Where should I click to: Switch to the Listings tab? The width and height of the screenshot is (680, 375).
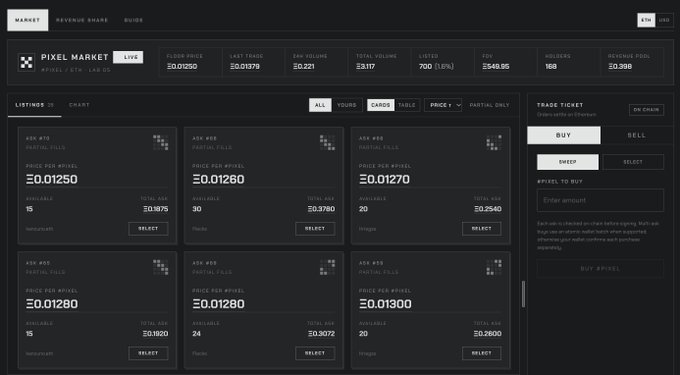[x=34, y=105]
